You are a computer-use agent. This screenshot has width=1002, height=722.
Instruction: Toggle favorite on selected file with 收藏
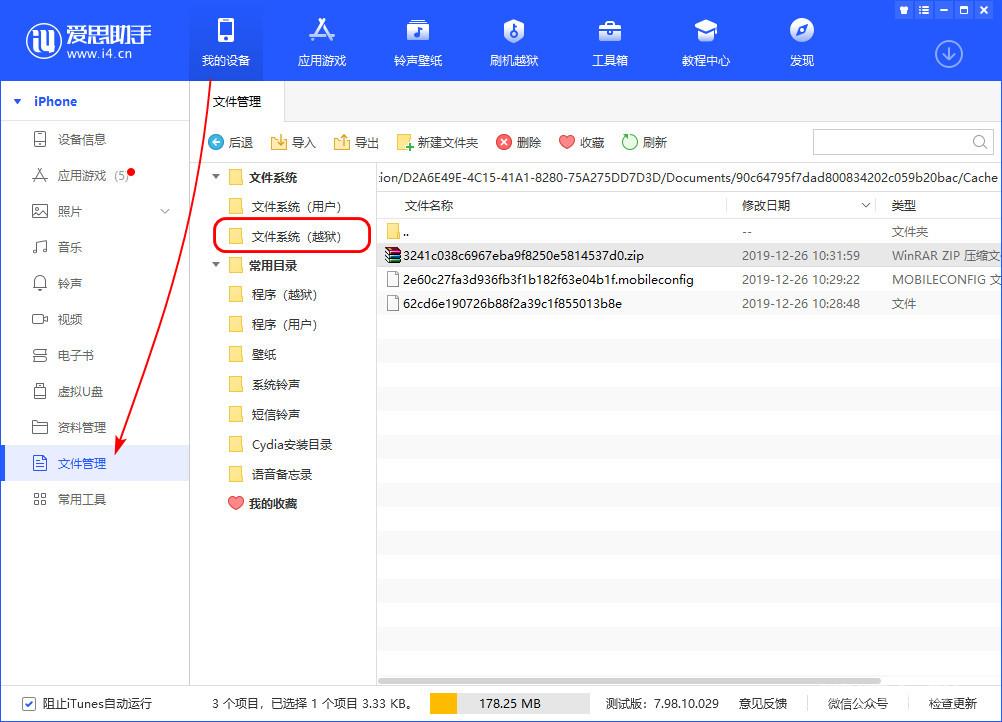[581, 142]
